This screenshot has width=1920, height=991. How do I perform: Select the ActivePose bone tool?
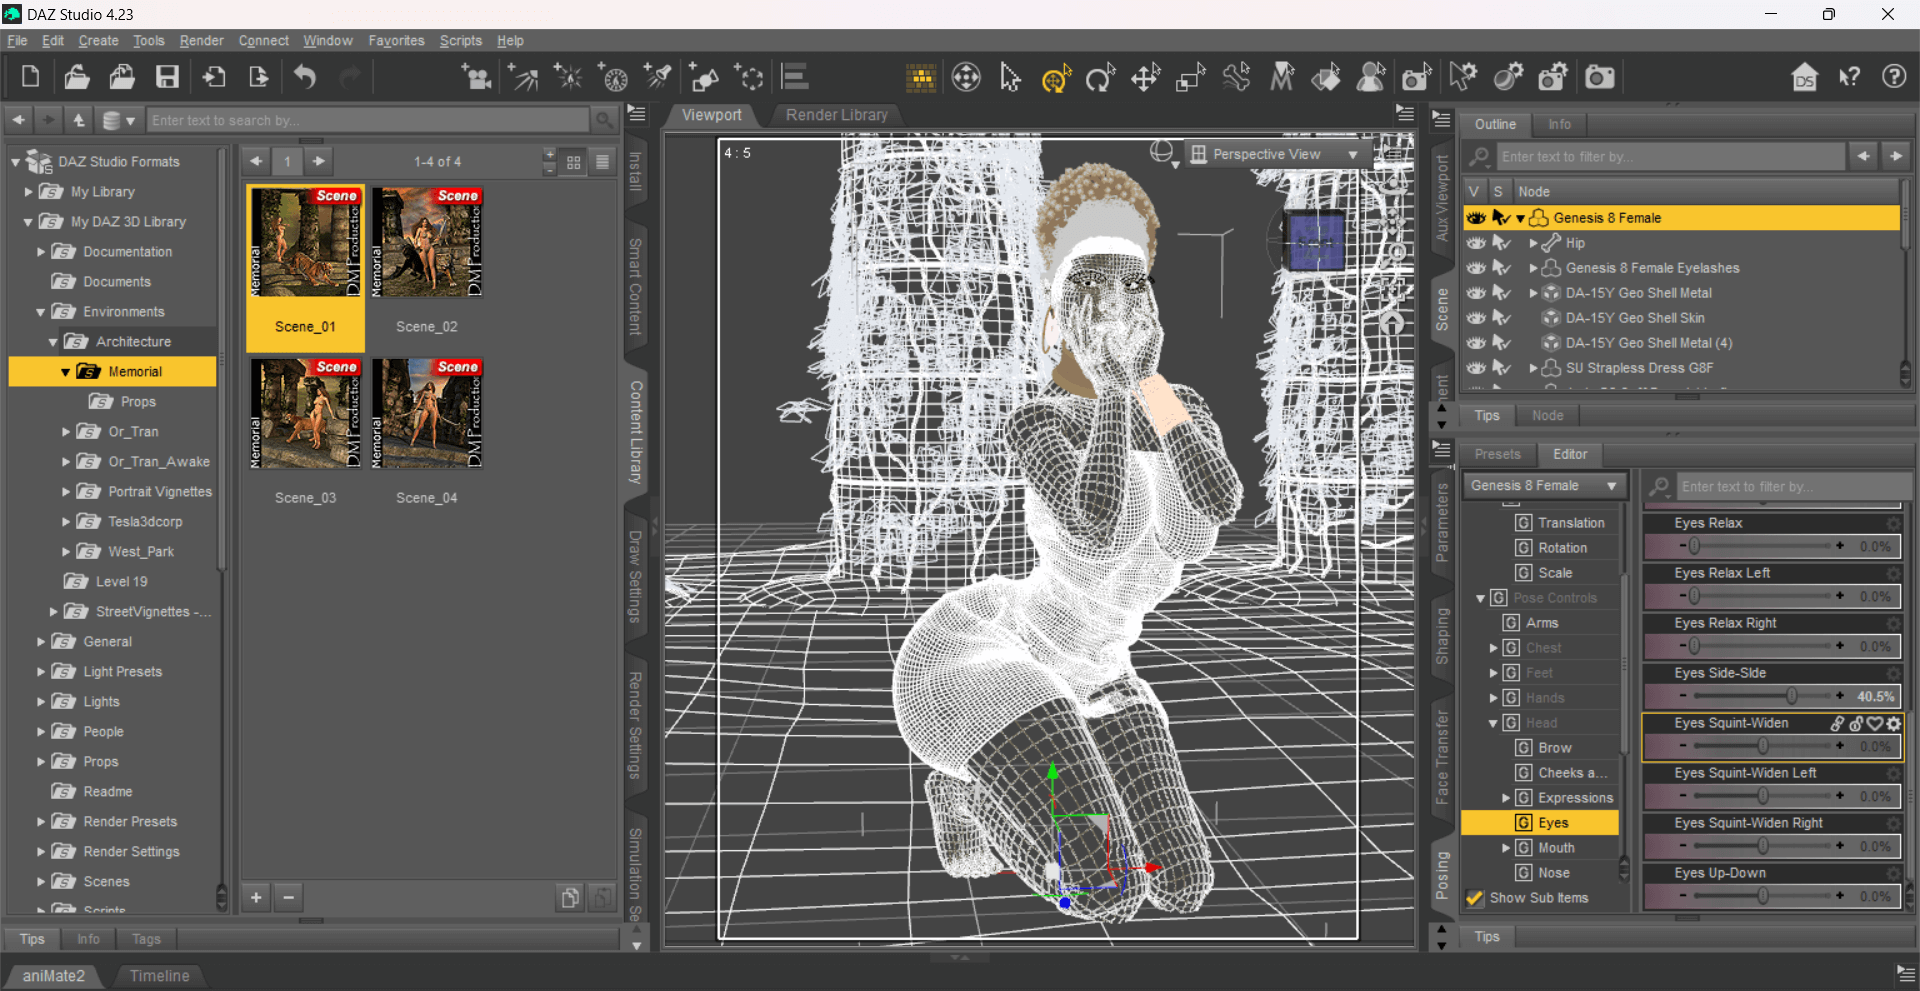(x=1236, y=77)
